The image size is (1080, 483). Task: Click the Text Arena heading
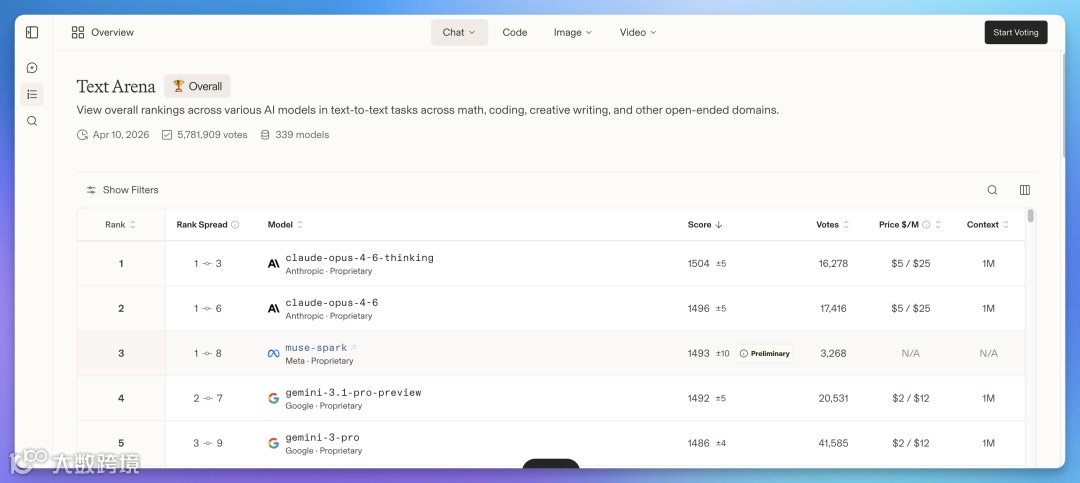tap(116, 86)
